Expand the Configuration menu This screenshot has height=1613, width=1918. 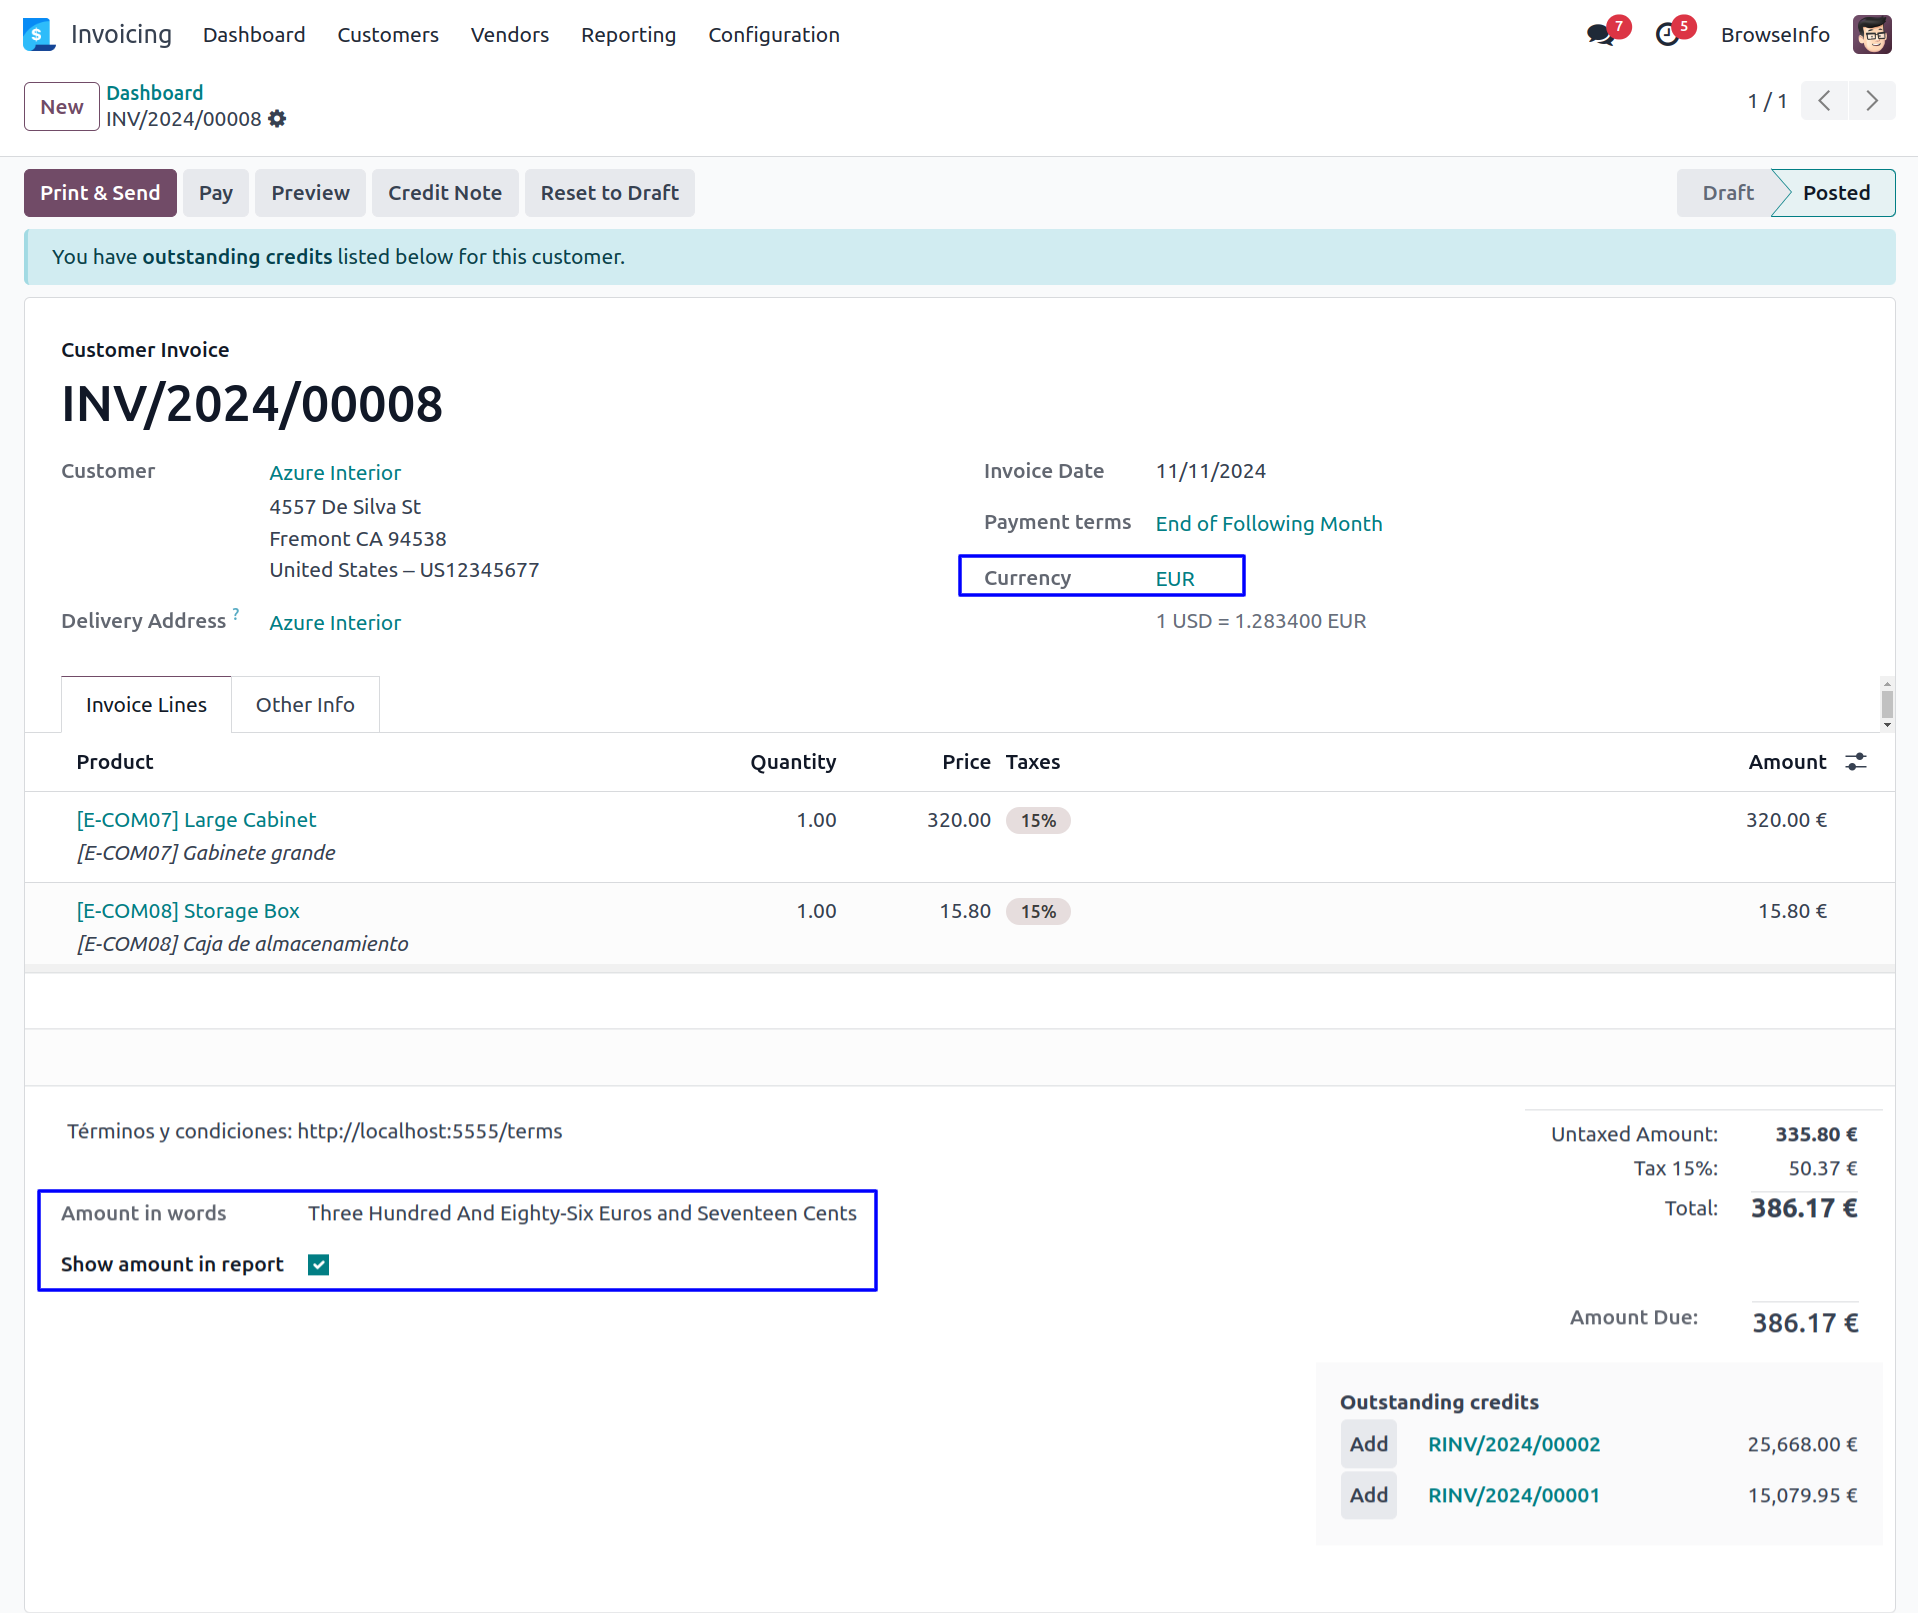tap(773, 35)
